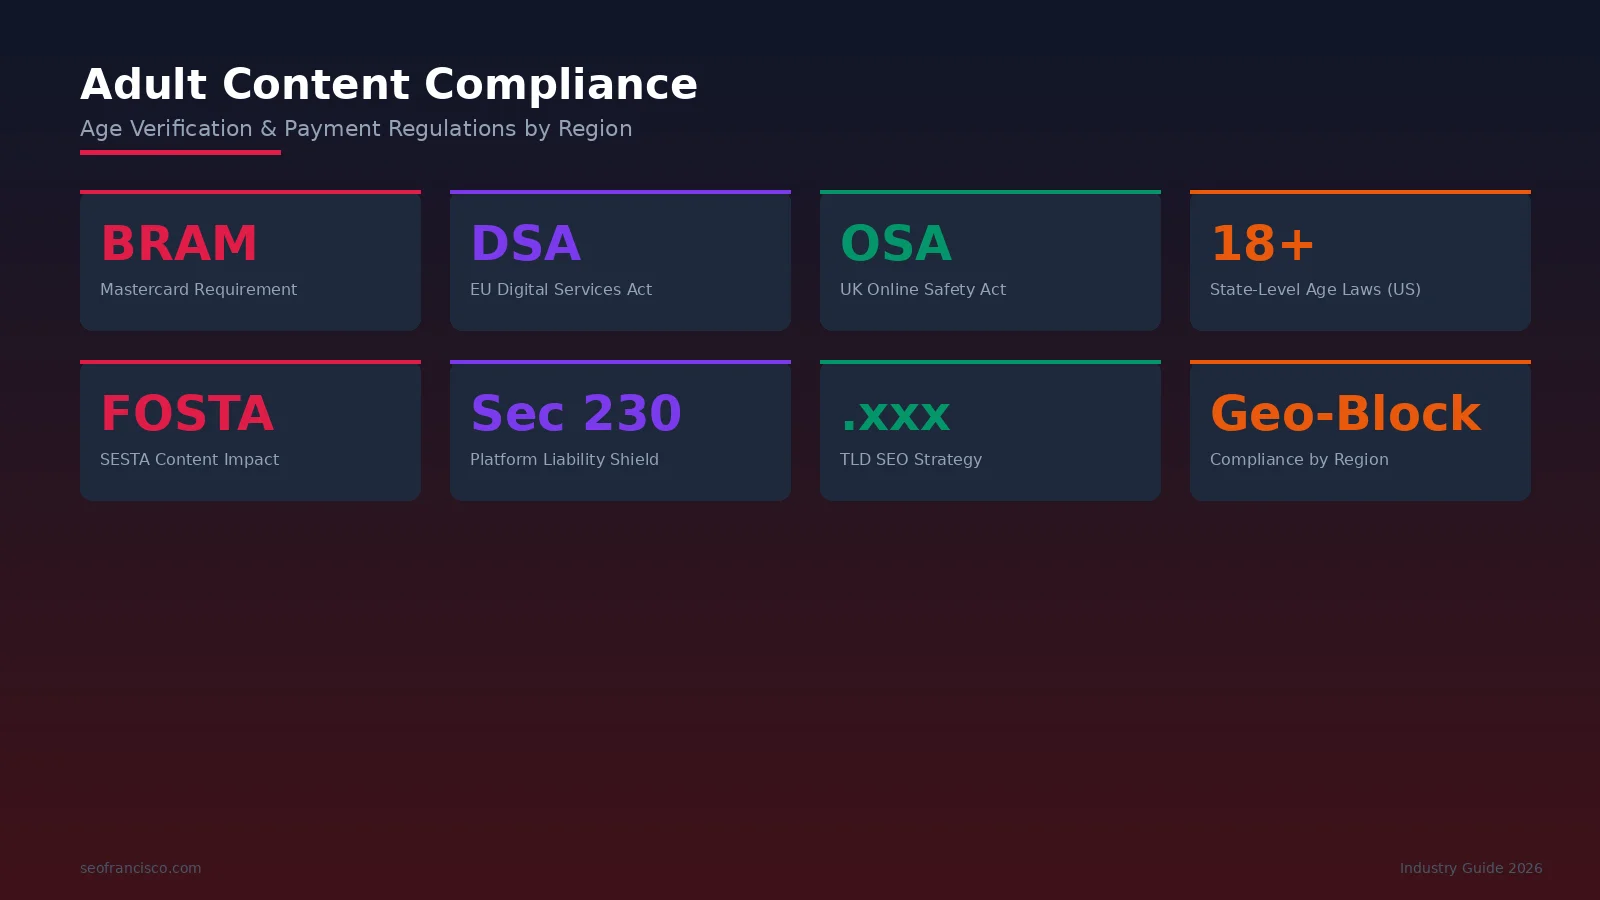
Task: Click the UK Online Safety Act subtext
Action: pos(923,289)
